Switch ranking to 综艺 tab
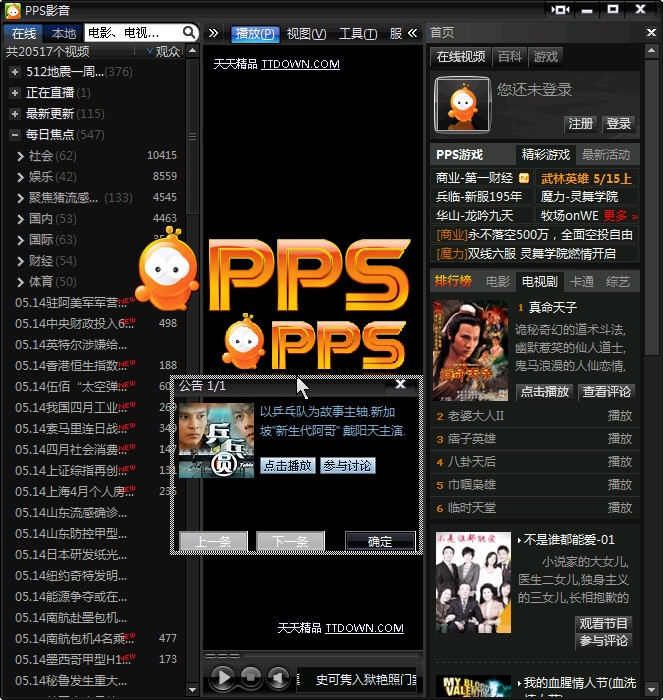Image resolution: width=663 pixels, height=700 pixels. click(618, 281)
